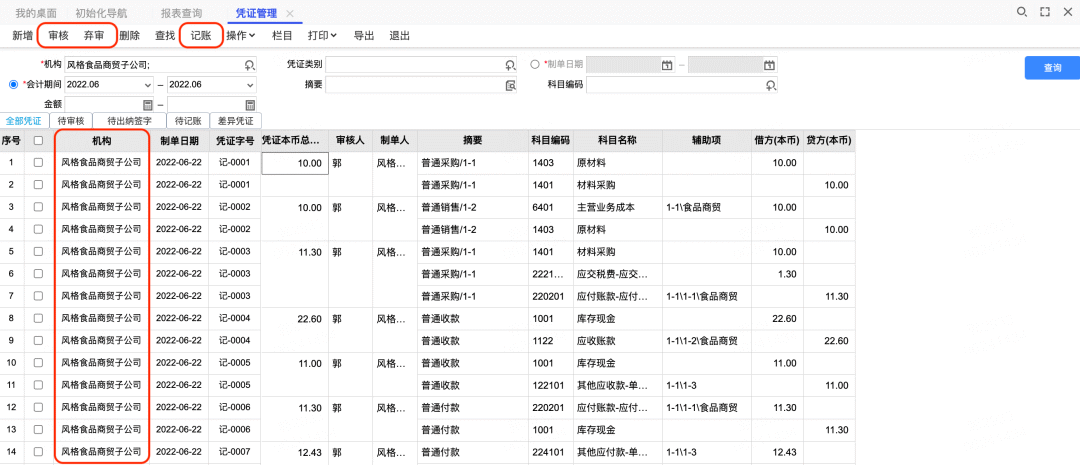Viewport: 1080px width, 465px height.
Task: Open the 打印 dropdown menu
Action: (322, 35)
